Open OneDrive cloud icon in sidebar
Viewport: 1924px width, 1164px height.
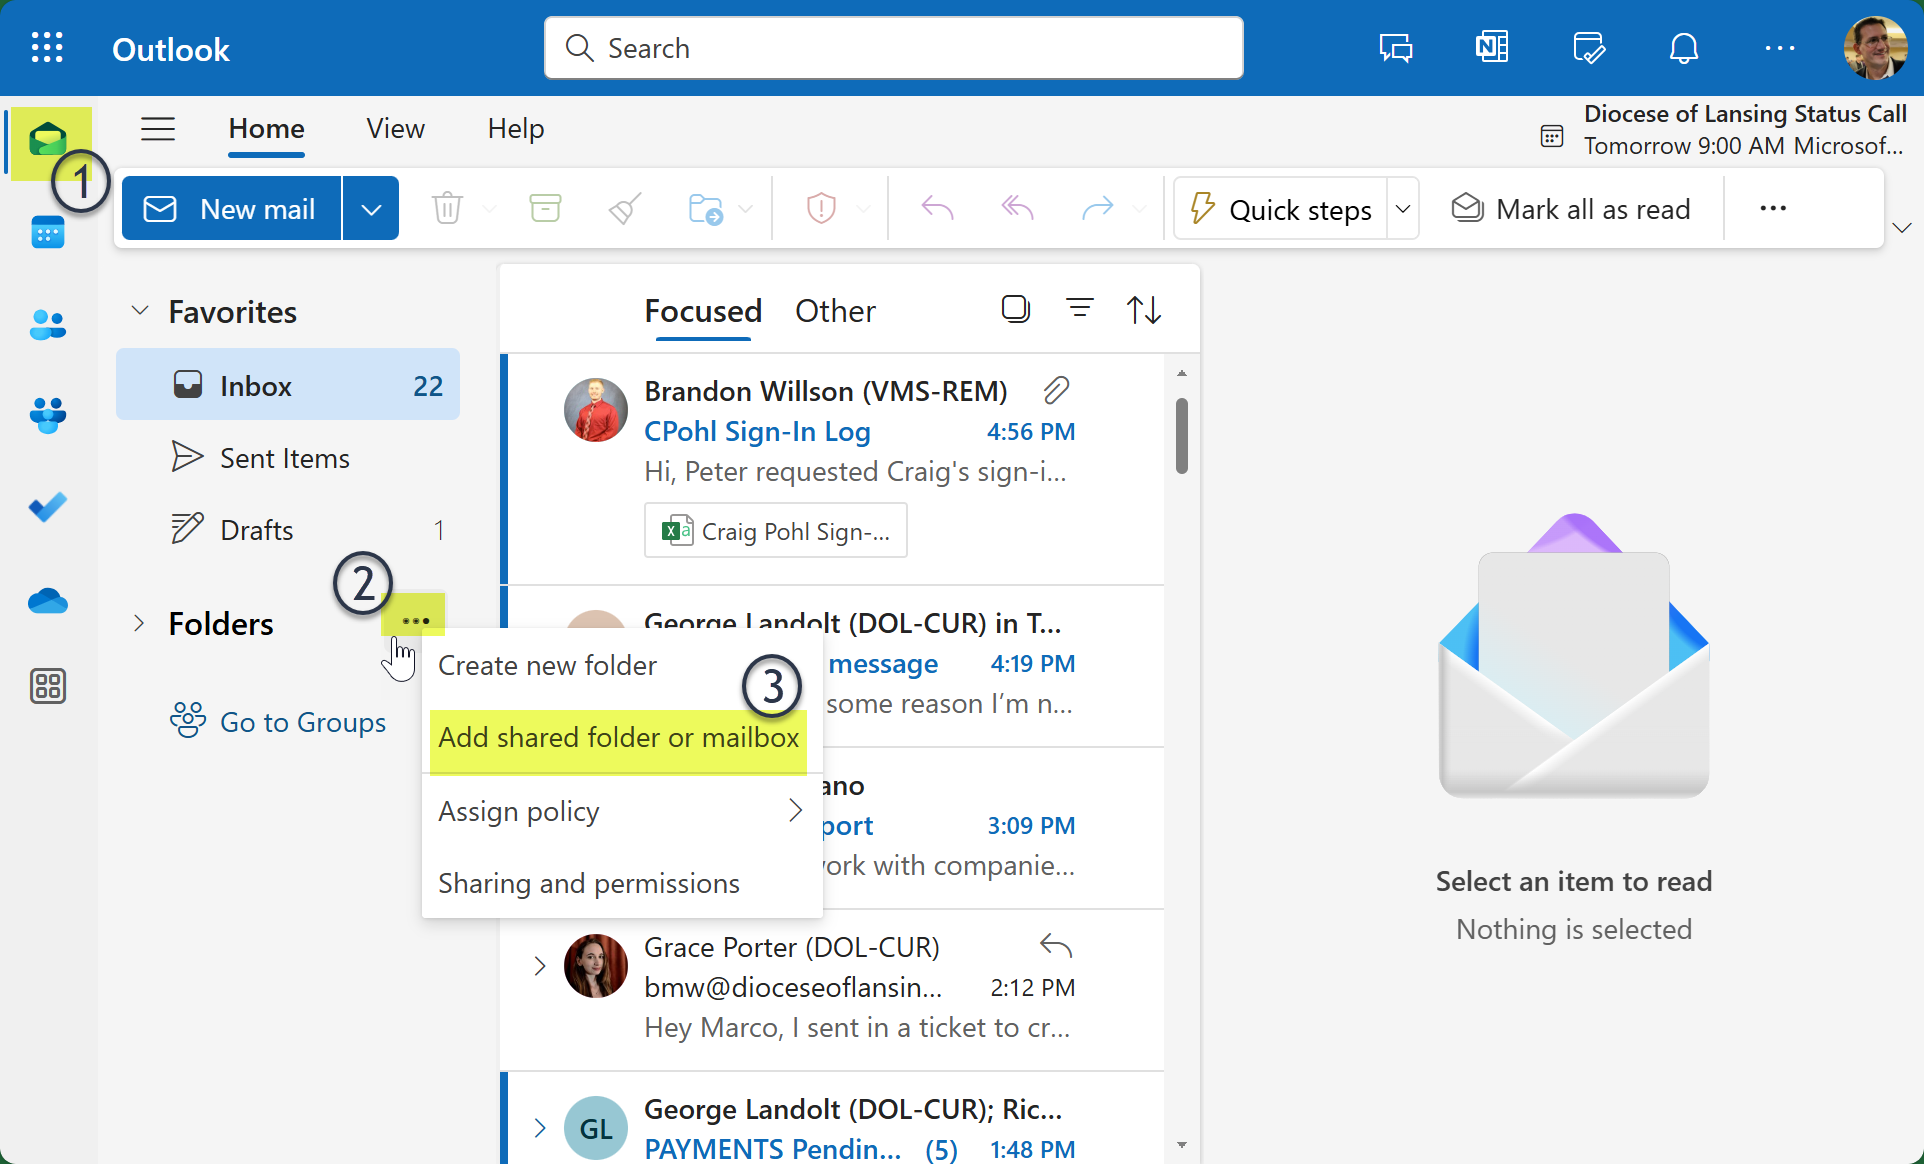click(x=47, y=601)
